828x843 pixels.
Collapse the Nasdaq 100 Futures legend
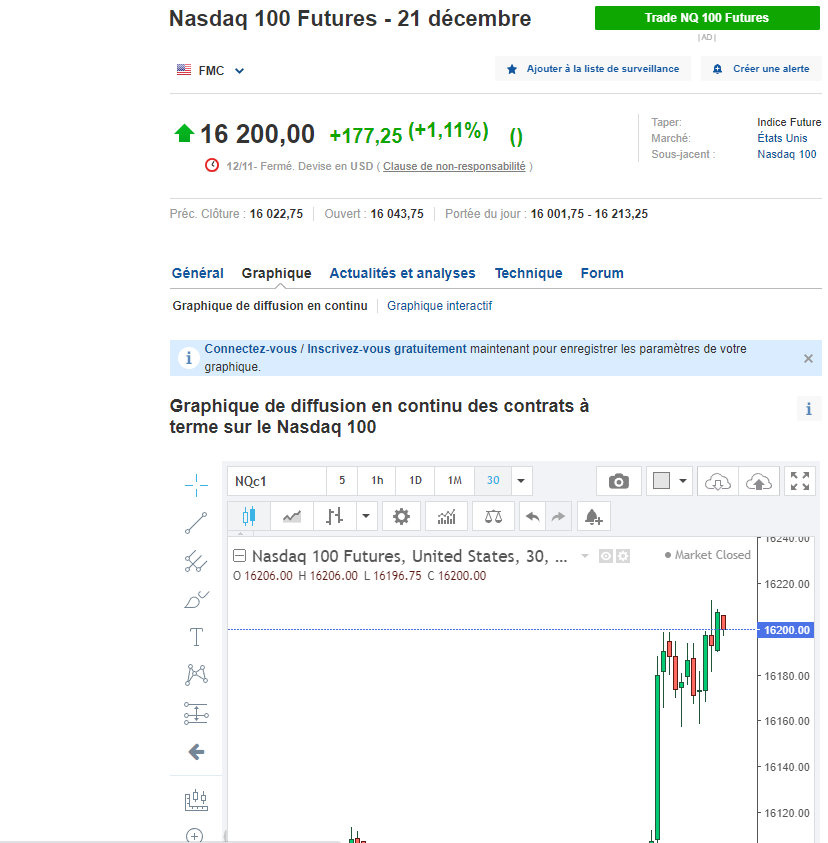[x=239, y=555]
